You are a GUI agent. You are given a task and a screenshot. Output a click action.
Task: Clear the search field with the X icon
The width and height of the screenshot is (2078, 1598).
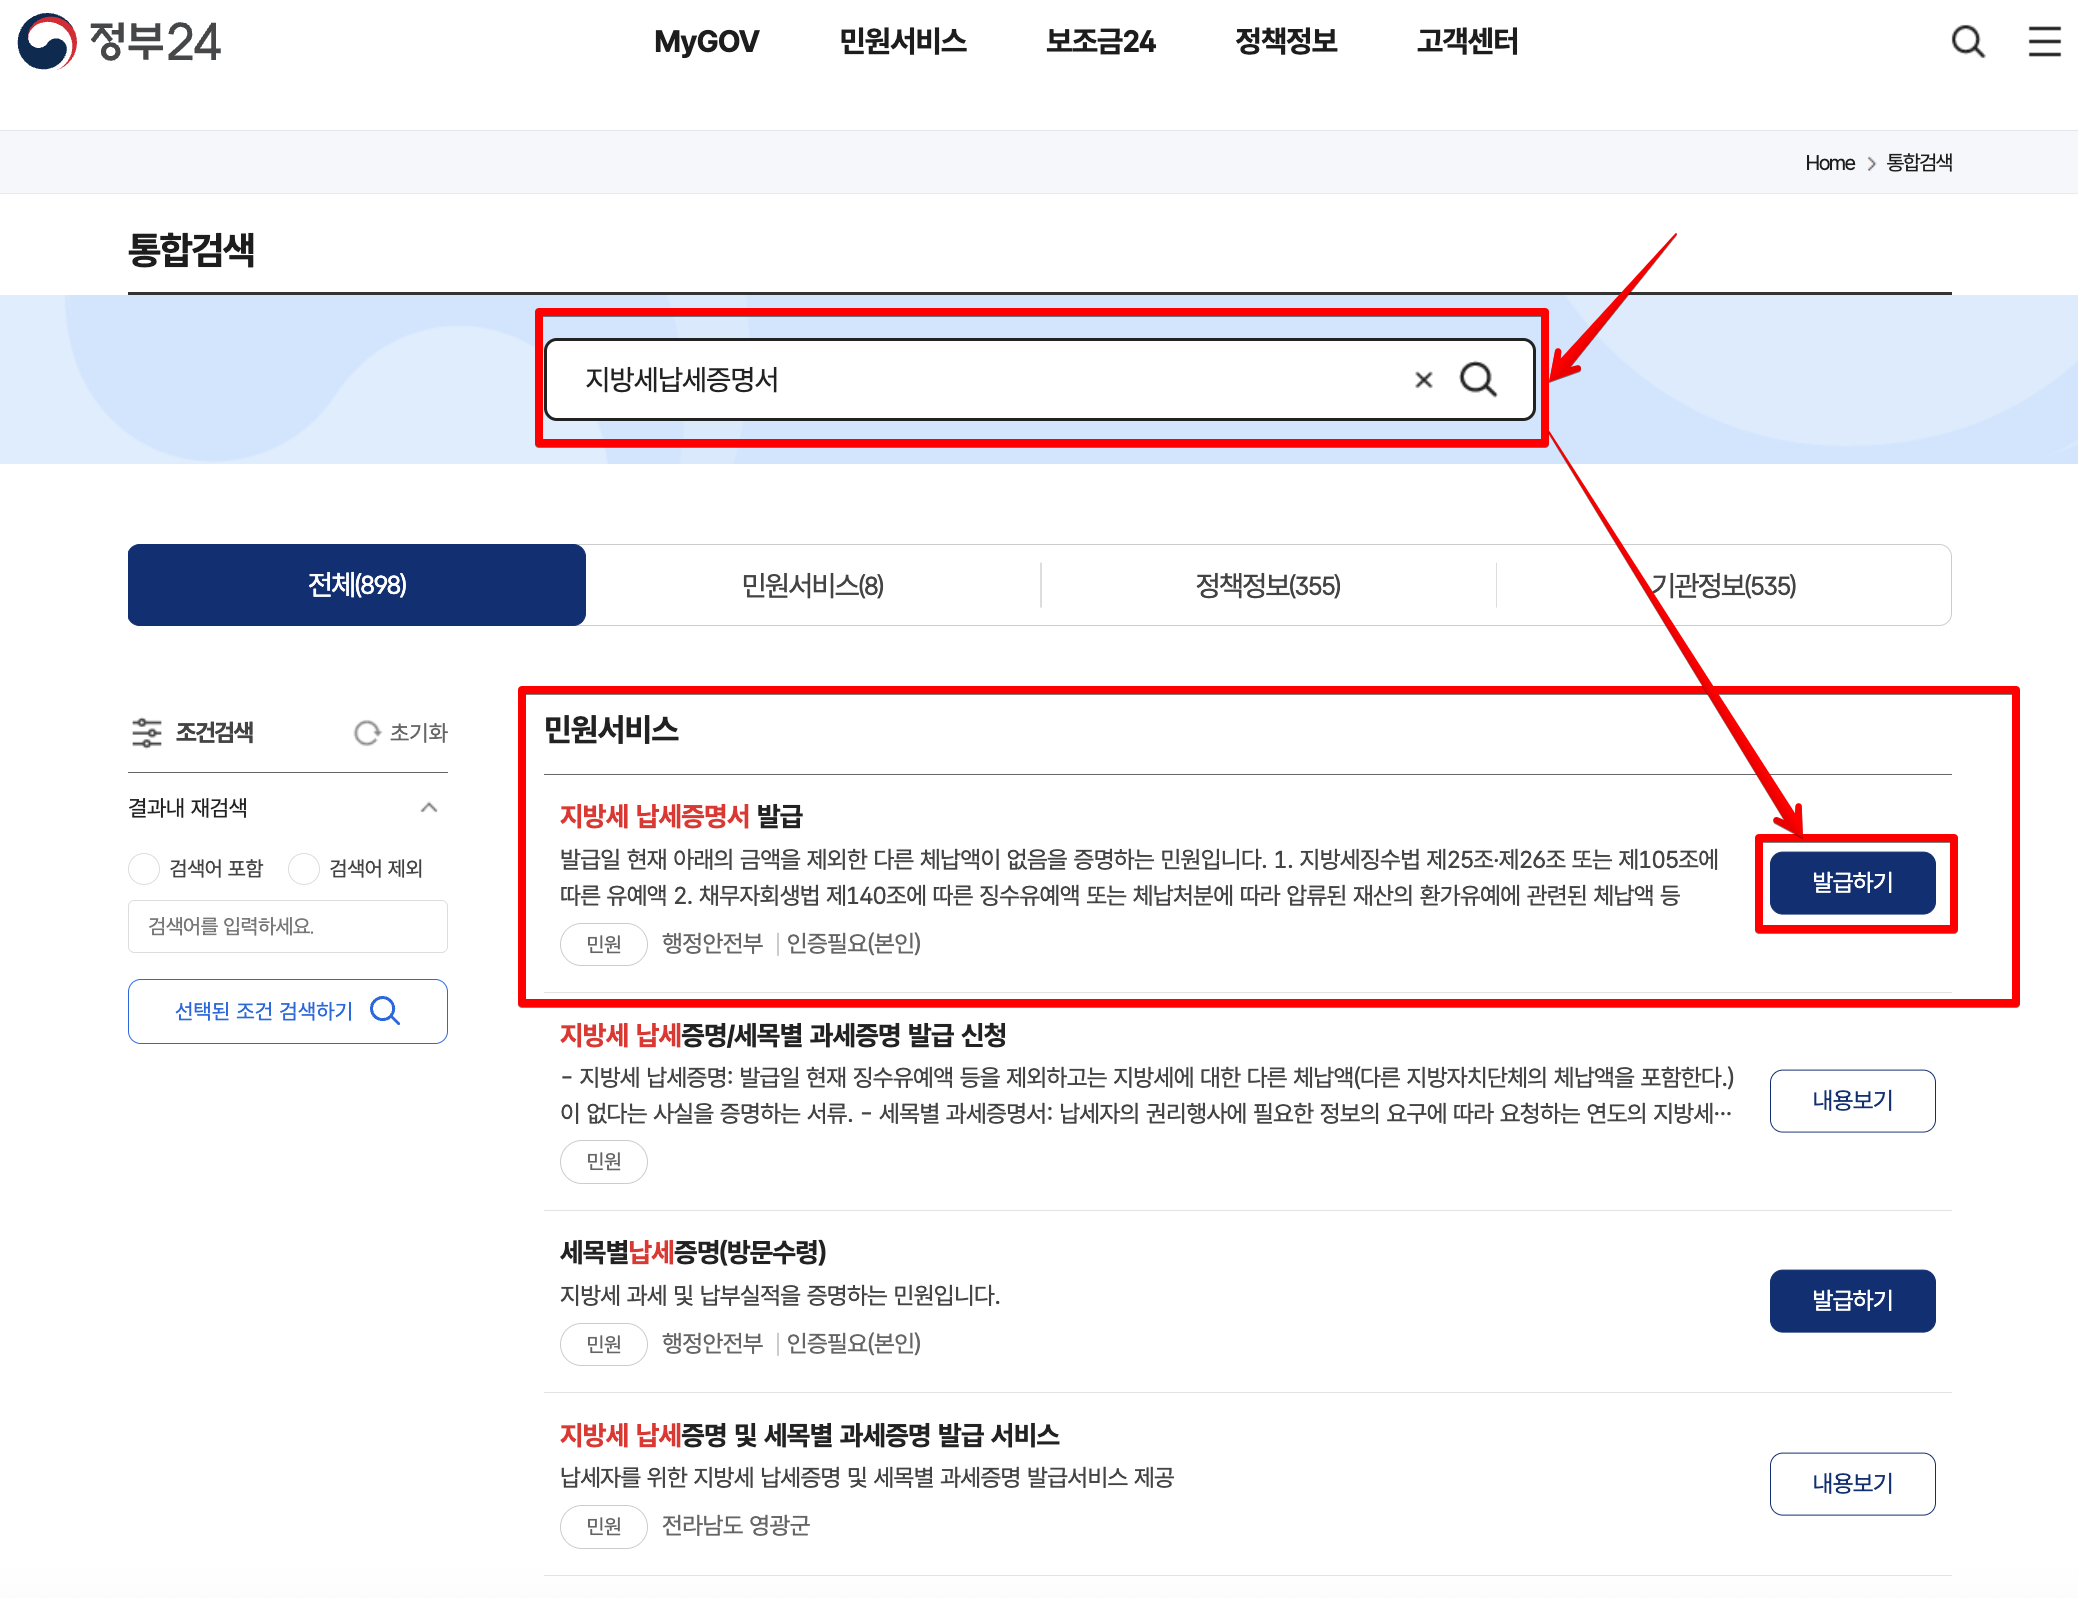click(1422, 380)
